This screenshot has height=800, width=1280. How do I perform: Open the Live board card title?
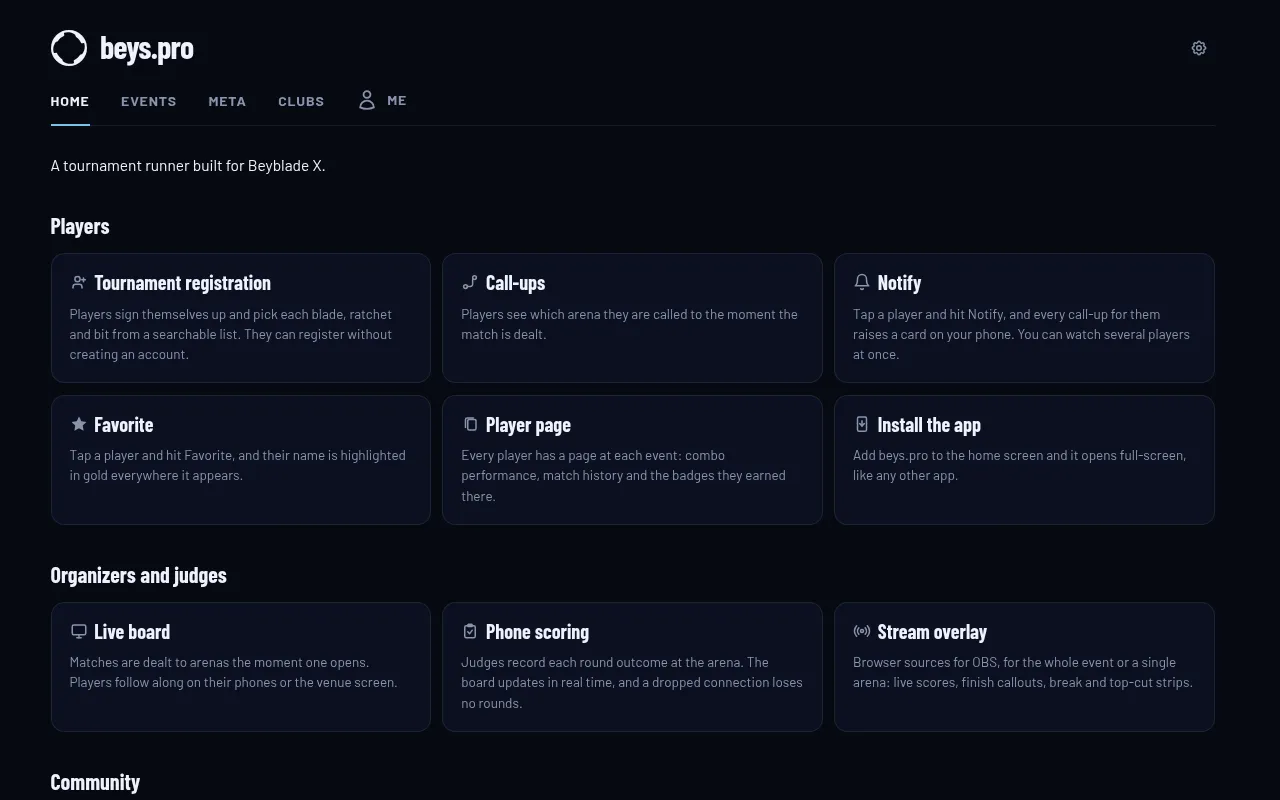pos(132,632)
